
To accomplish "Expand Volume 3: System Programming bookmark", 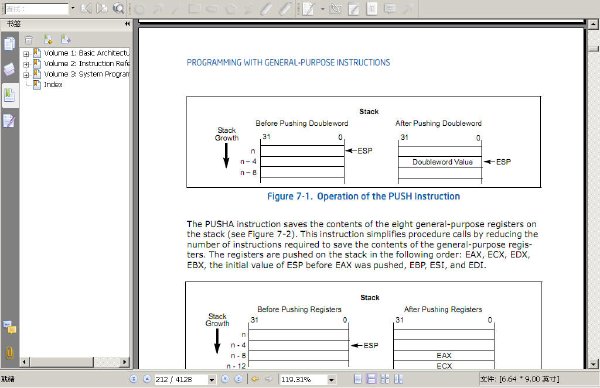I will coord(26,75).
